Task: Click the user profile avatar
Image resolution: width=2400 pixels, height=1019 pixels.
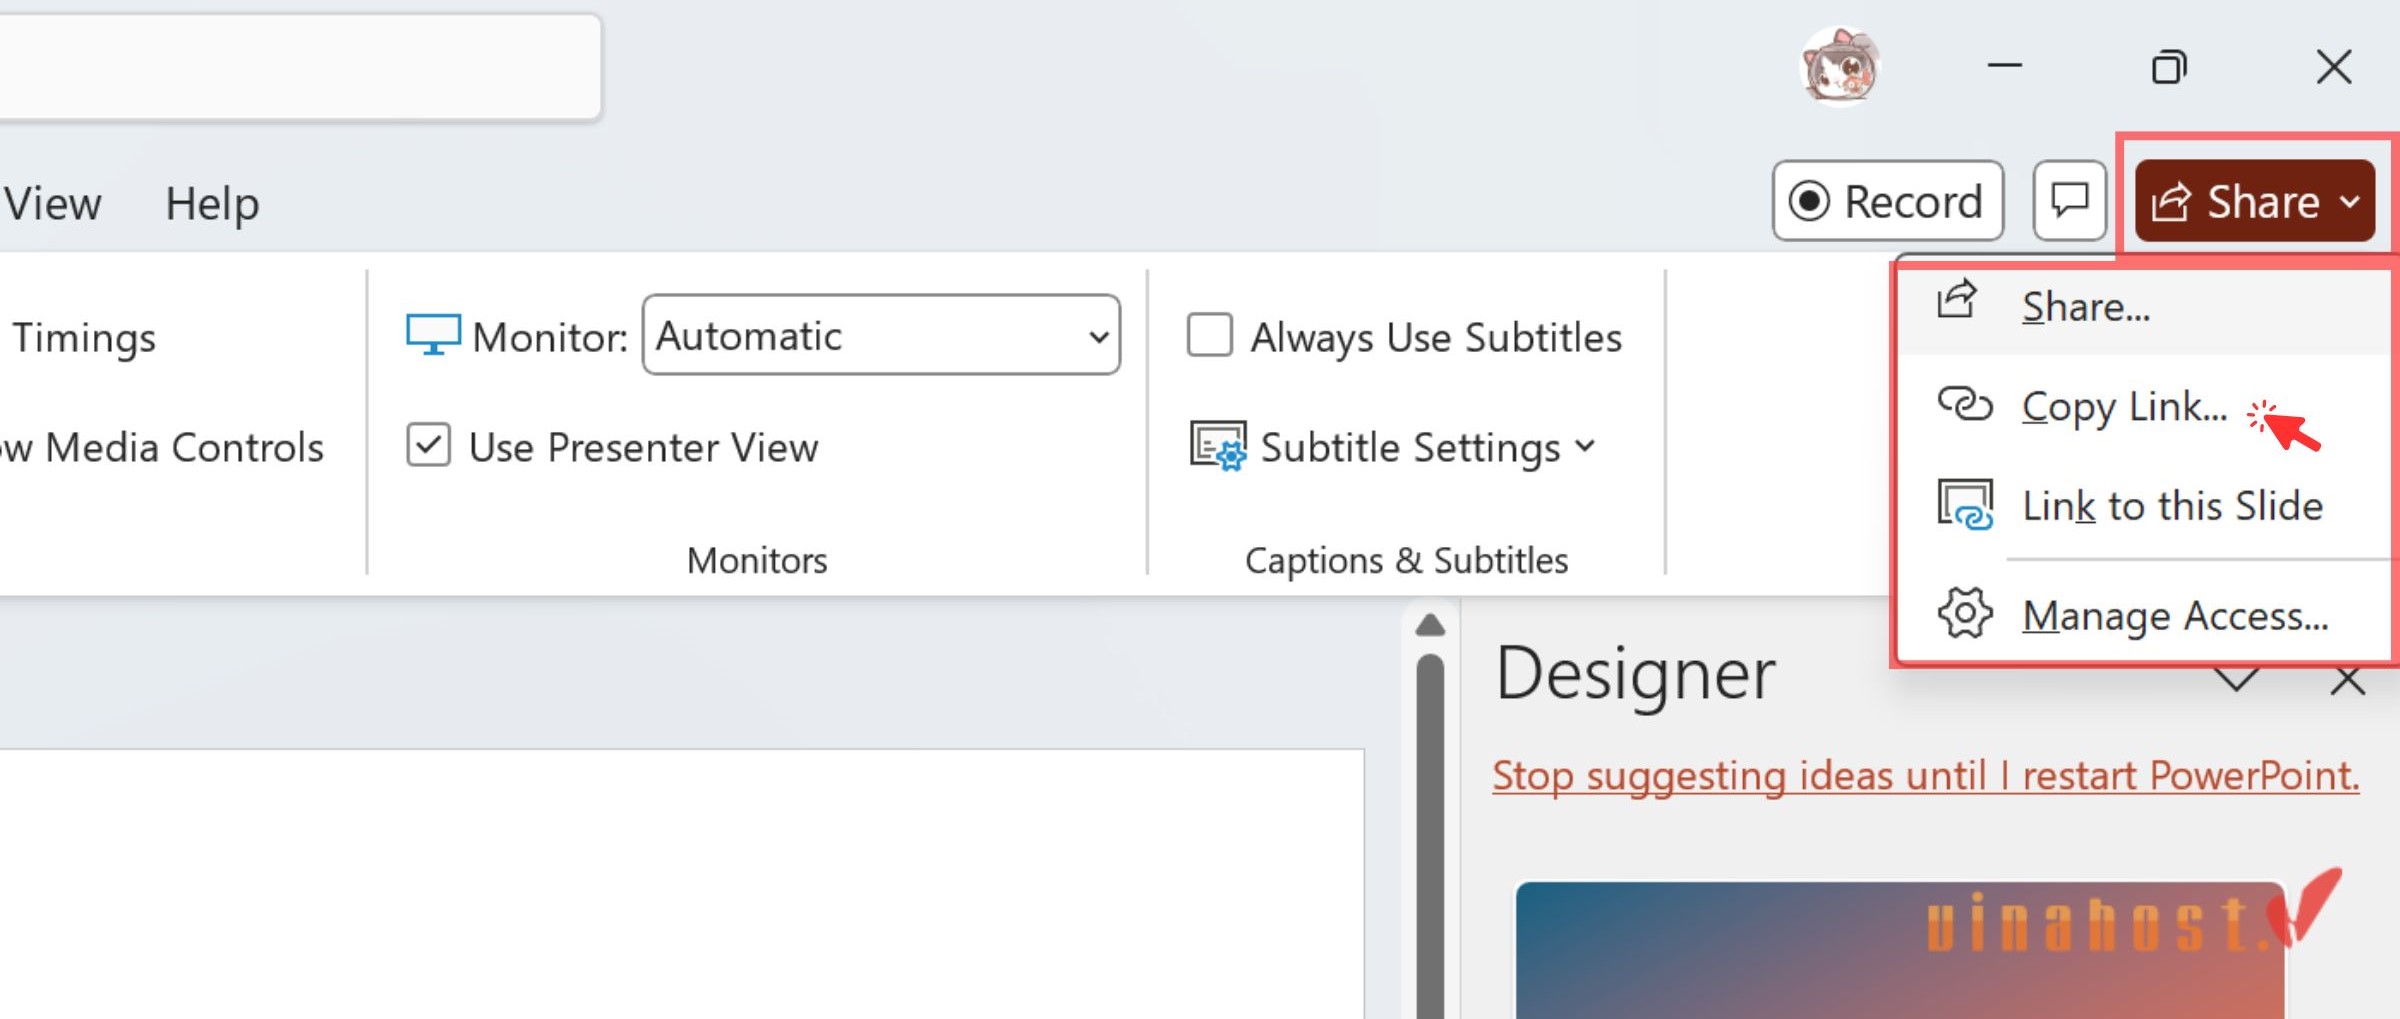Action: [x=1840, y=67]
